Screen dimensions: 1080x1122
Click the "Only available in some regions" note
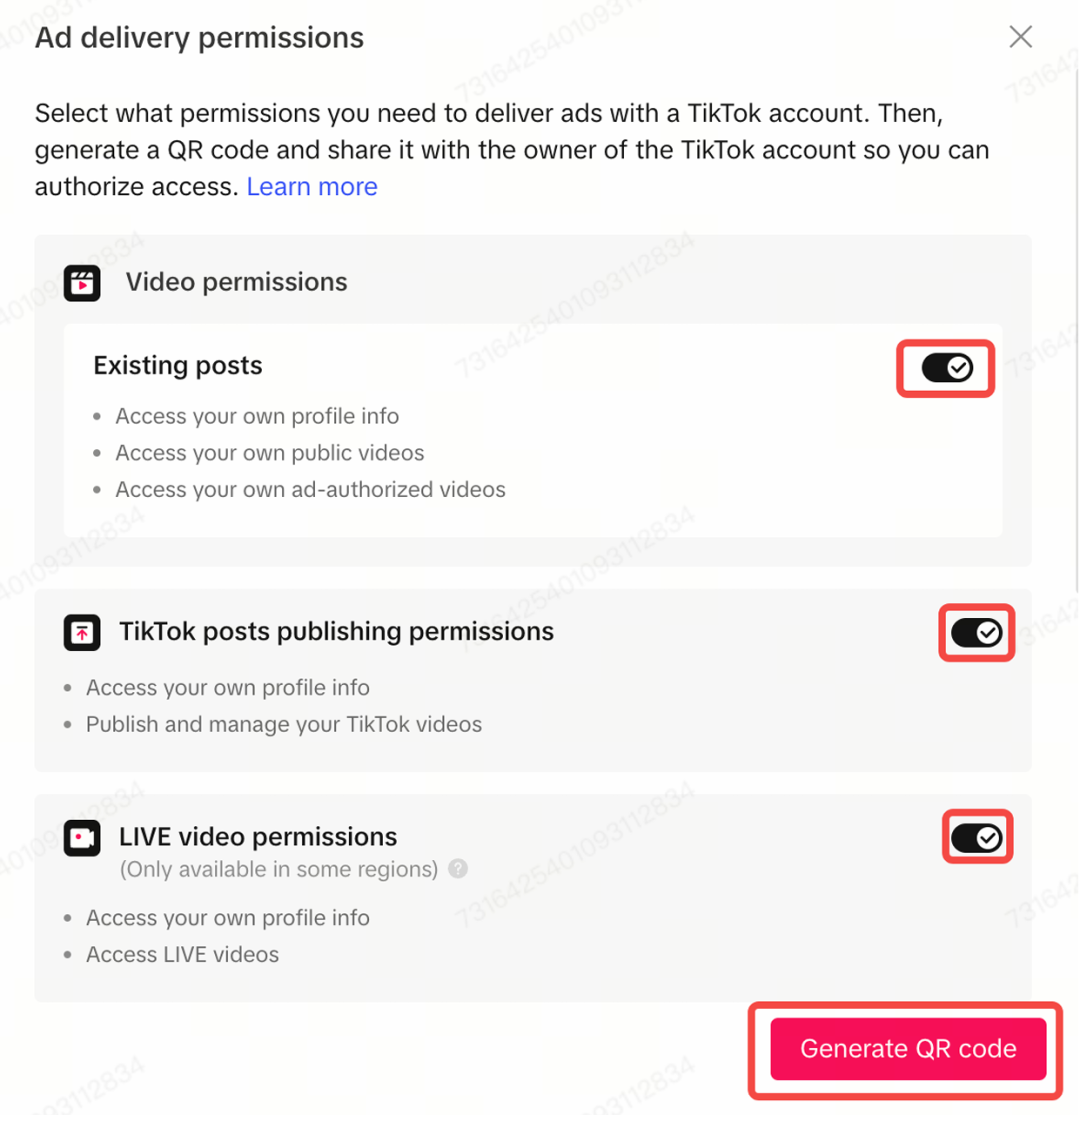coord(279,869)
